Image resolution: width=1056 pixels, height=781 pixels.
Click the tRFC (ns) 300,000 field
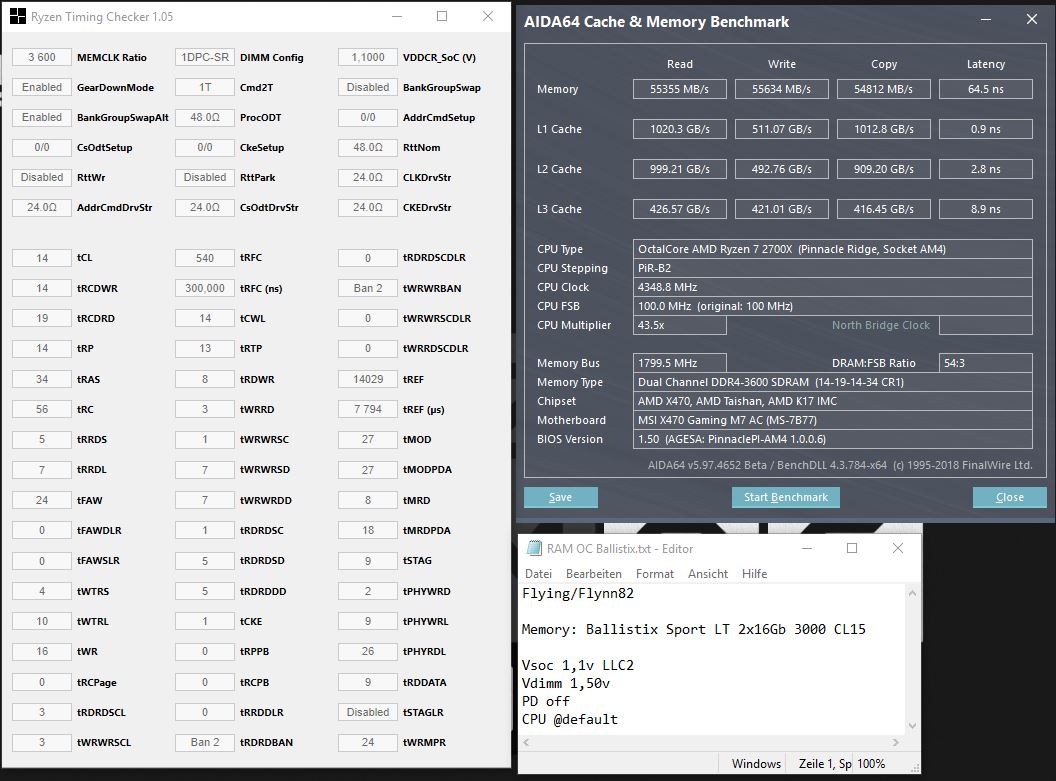tap(205, 288)
